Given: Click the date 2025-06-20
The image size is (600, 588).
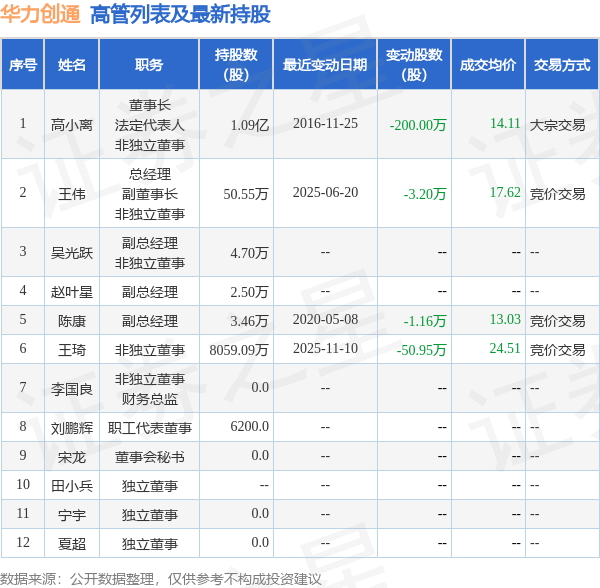Looking at the screenshot, I should click(325, 192).
